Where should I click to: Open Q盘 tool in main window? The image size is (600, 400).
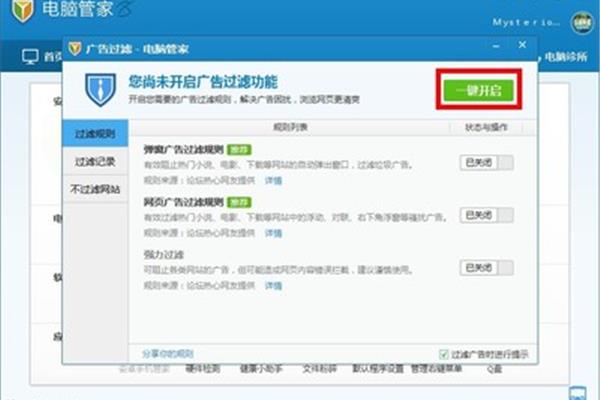pyautogui.click(x=494, y=369)
